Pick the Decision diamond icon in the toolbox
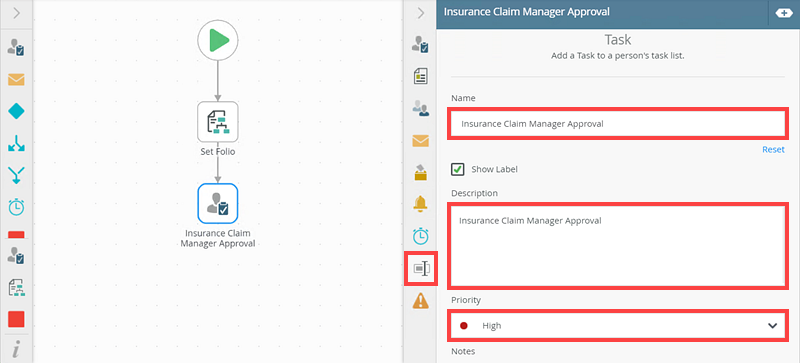800x363 pixels. point(16,111)
